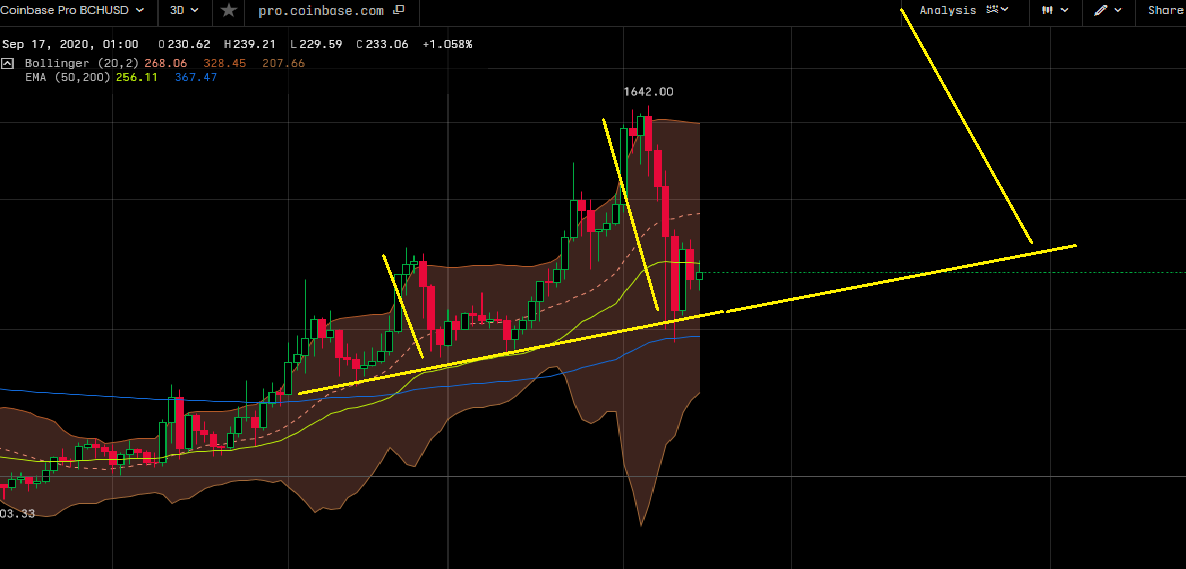Viewport: 1186px width, 569px height.
Task: Star this chart as a favorite
Action: [x=228, y=11]
